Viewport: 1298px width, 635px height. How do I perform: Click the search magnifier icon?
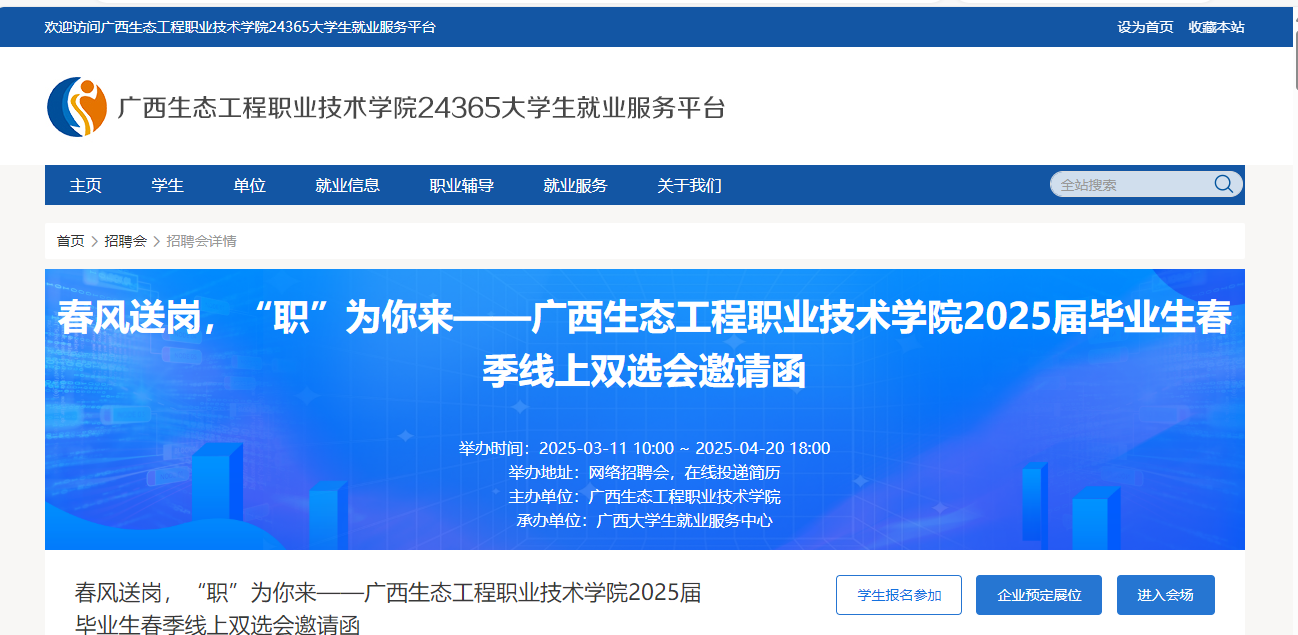[1223, 184]
